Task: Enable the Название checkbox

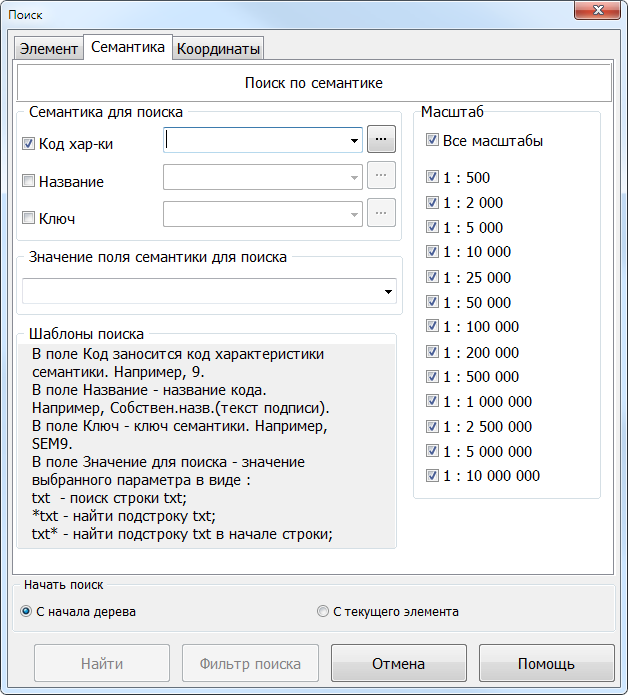Action: pos(28,181)
